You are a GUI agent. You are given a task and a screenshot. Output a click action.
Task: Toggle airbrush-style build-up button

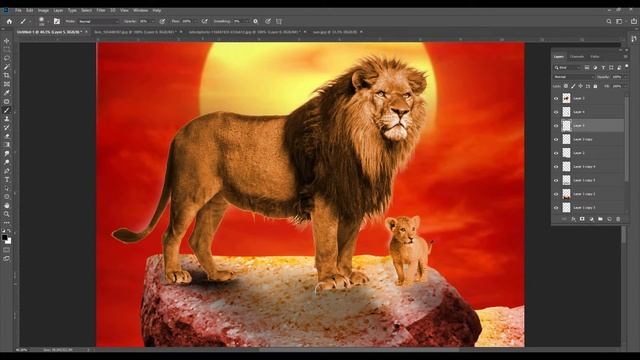tap(204, 21)
